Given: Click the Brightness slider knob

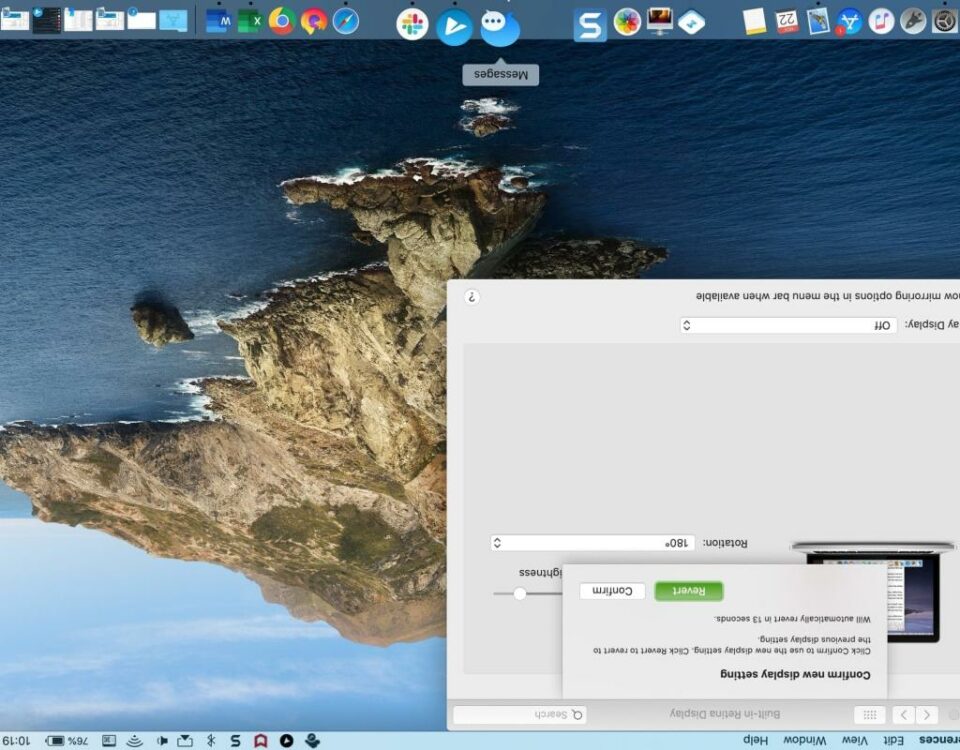Looking at the screenshot, I should (x=520, y=593).
